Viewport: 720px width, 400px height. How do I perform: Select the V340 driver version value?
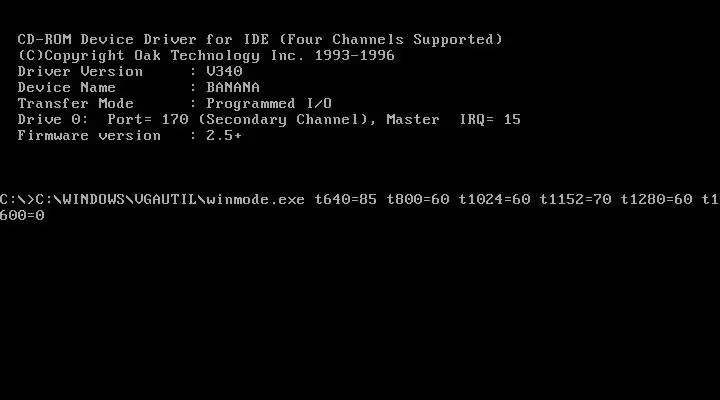click(x=224, y=72)
